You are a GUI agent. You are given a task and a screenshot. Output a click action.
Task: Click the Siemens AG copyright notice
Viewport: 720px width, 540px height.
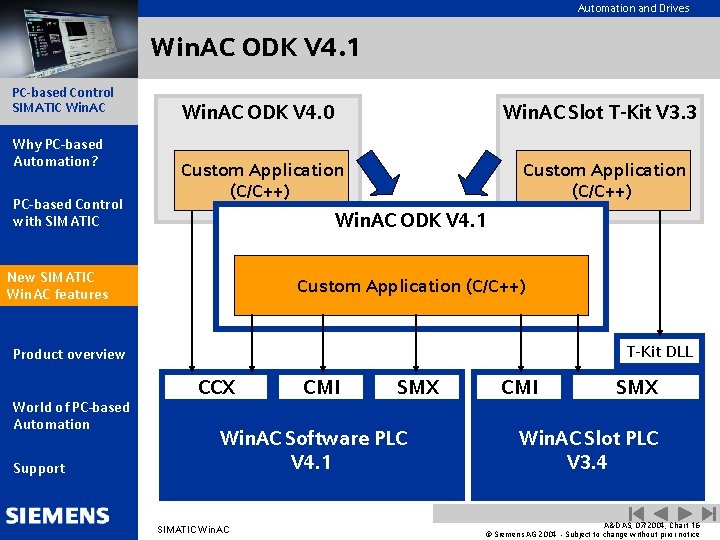(592, 534)
